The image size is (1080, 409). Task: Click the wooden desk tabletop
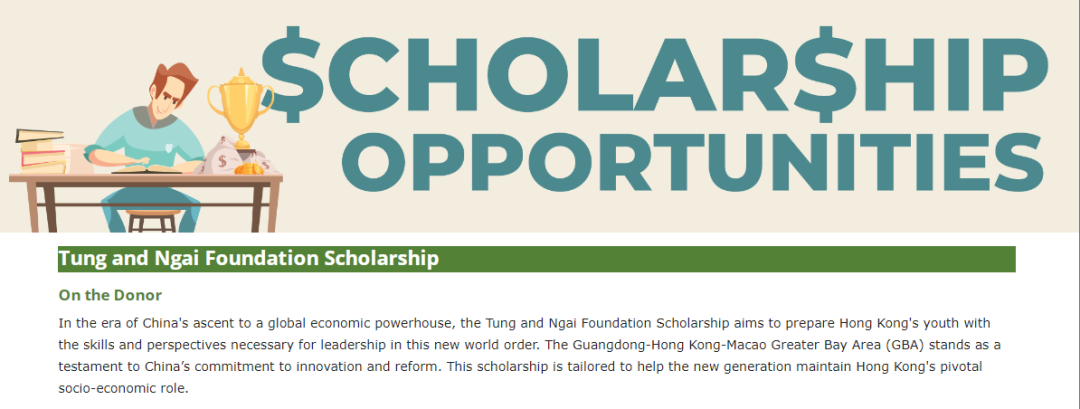145,179
